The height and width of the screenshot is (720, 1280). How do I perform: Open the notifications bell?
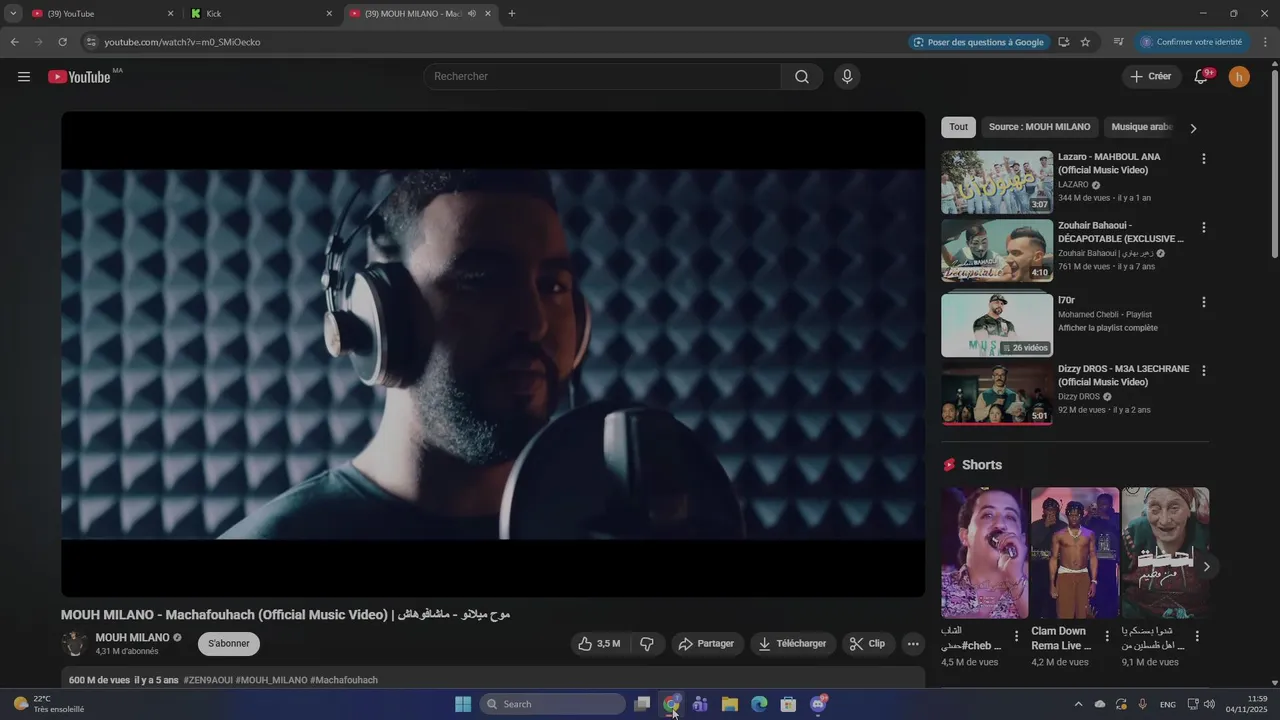(x=1201, y=77)
